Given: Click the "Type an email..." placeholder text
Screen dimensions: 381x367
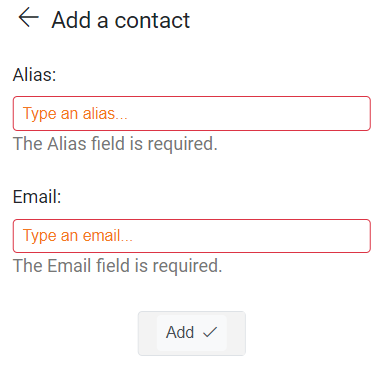Looking at the screenshot, I should tap(78, 236).
